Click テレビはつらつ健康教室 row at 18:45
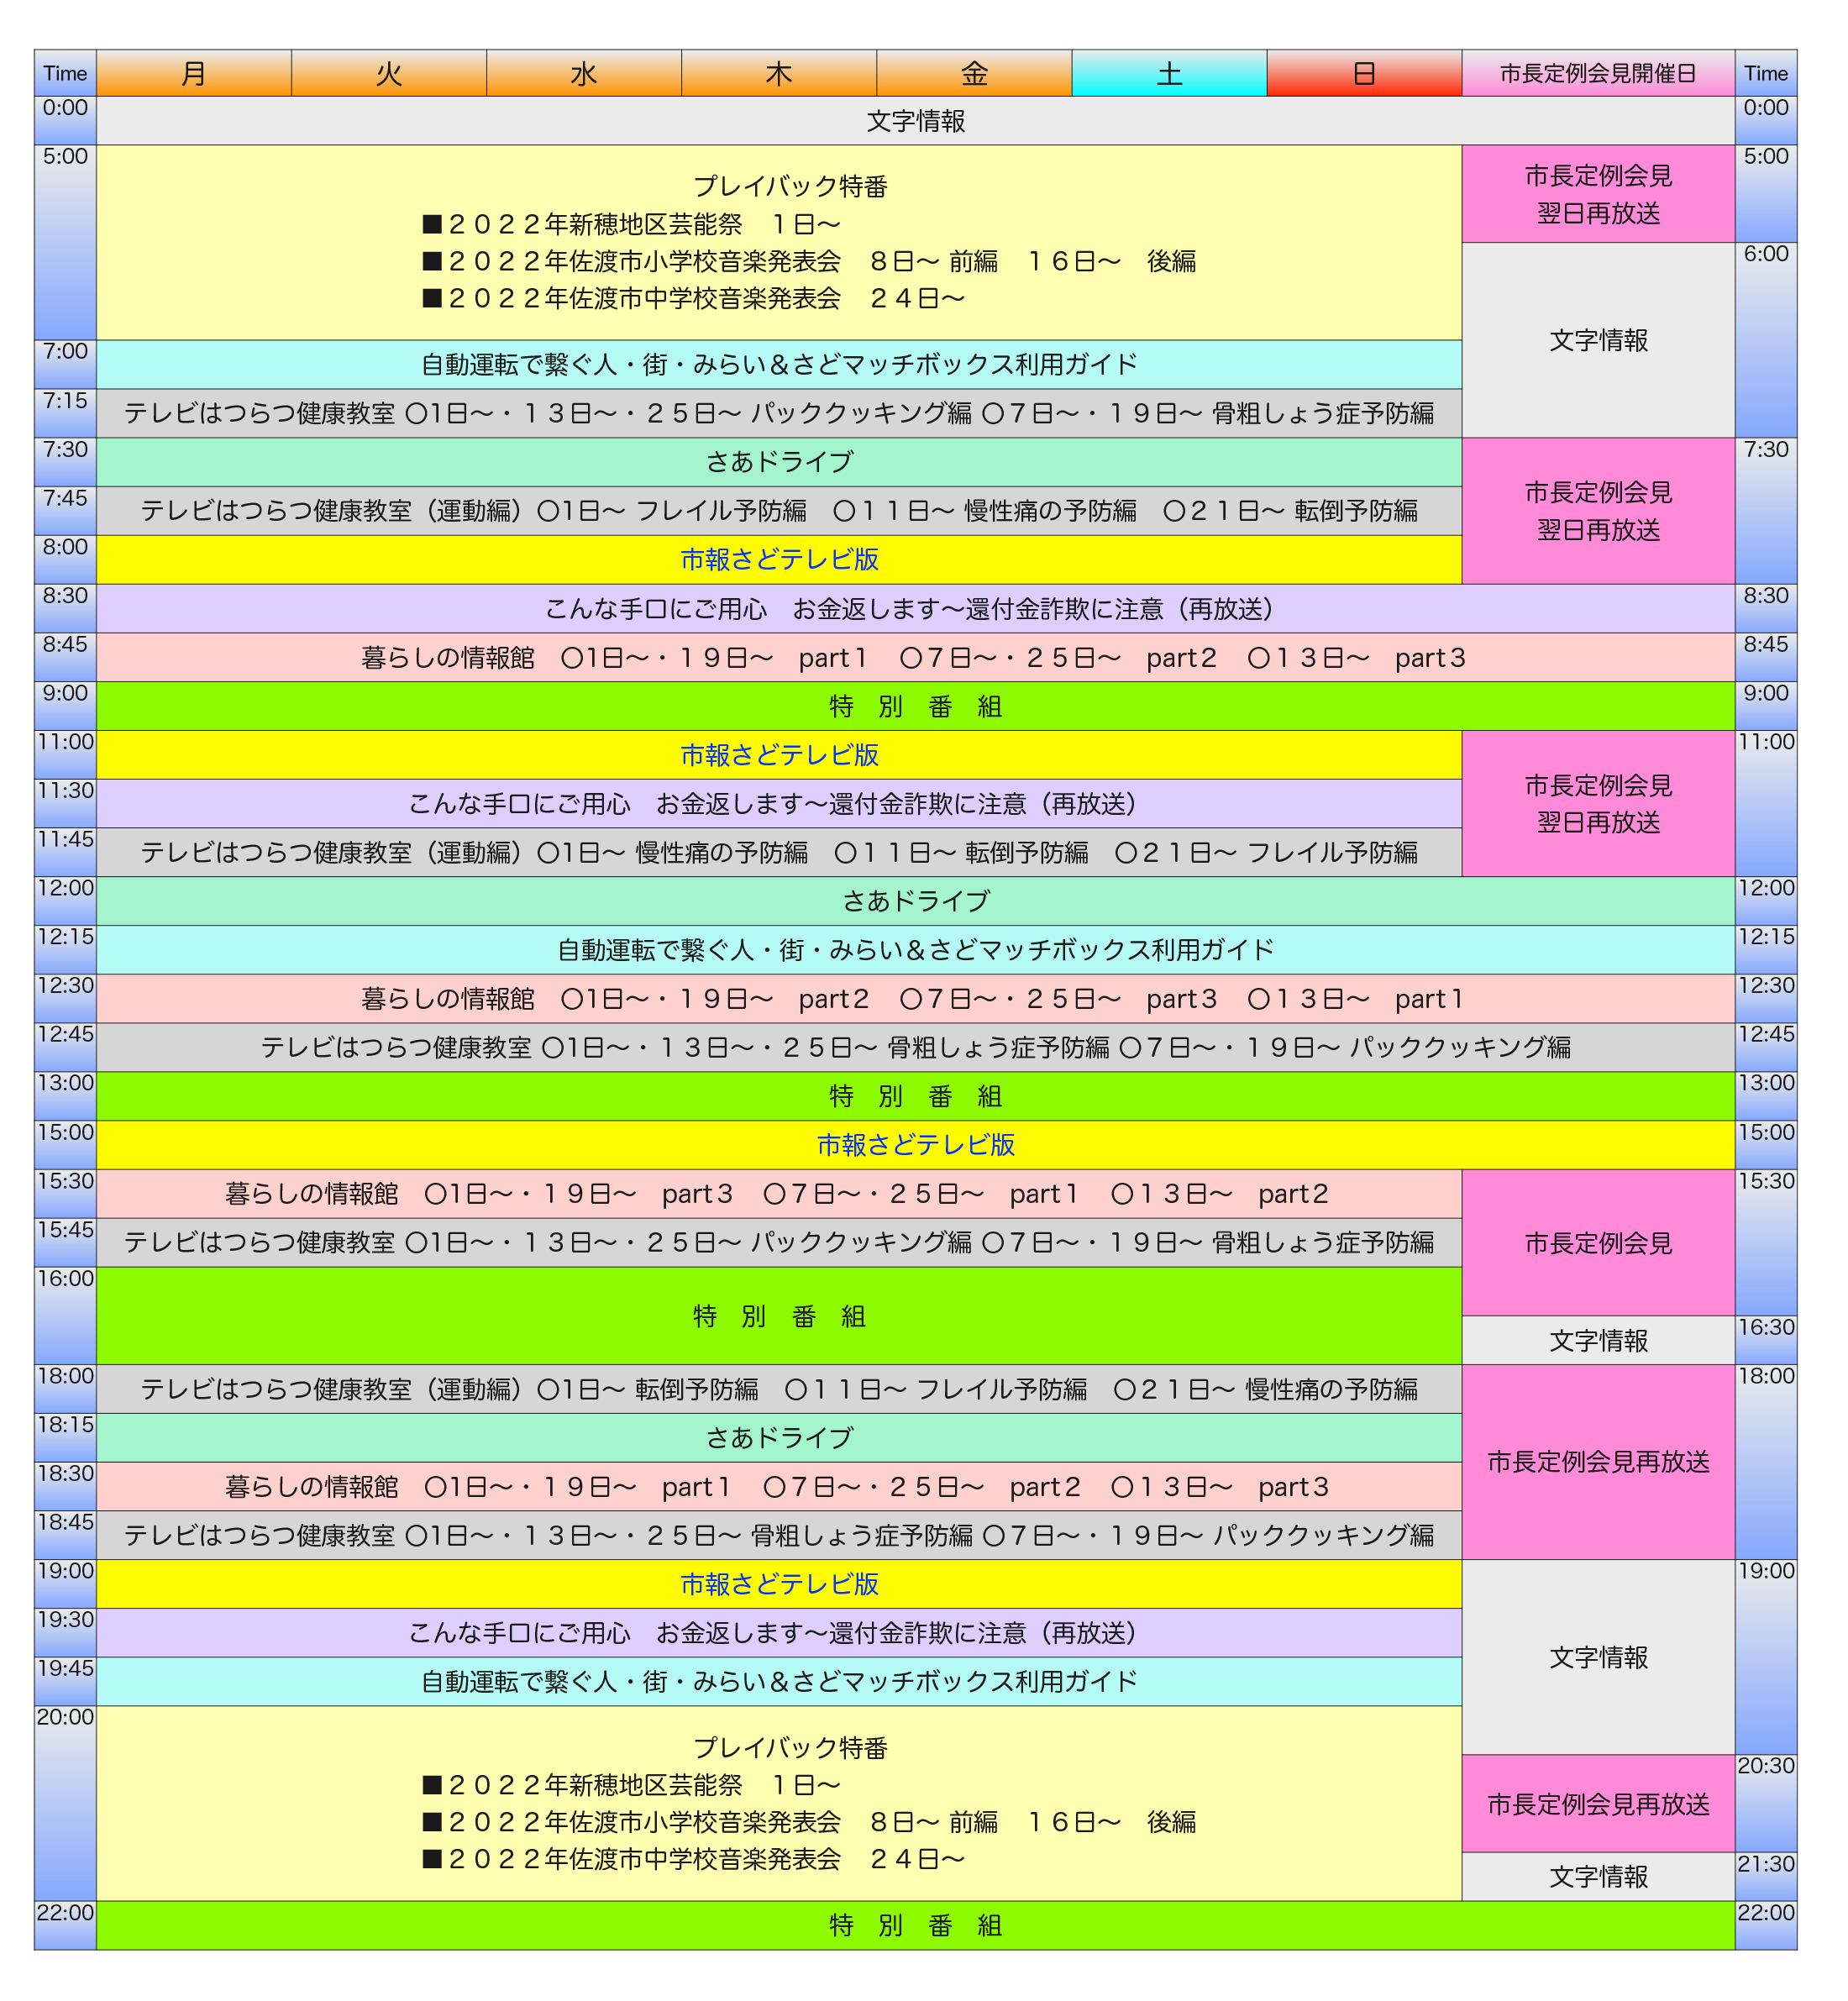 (x=779, y=1535)
